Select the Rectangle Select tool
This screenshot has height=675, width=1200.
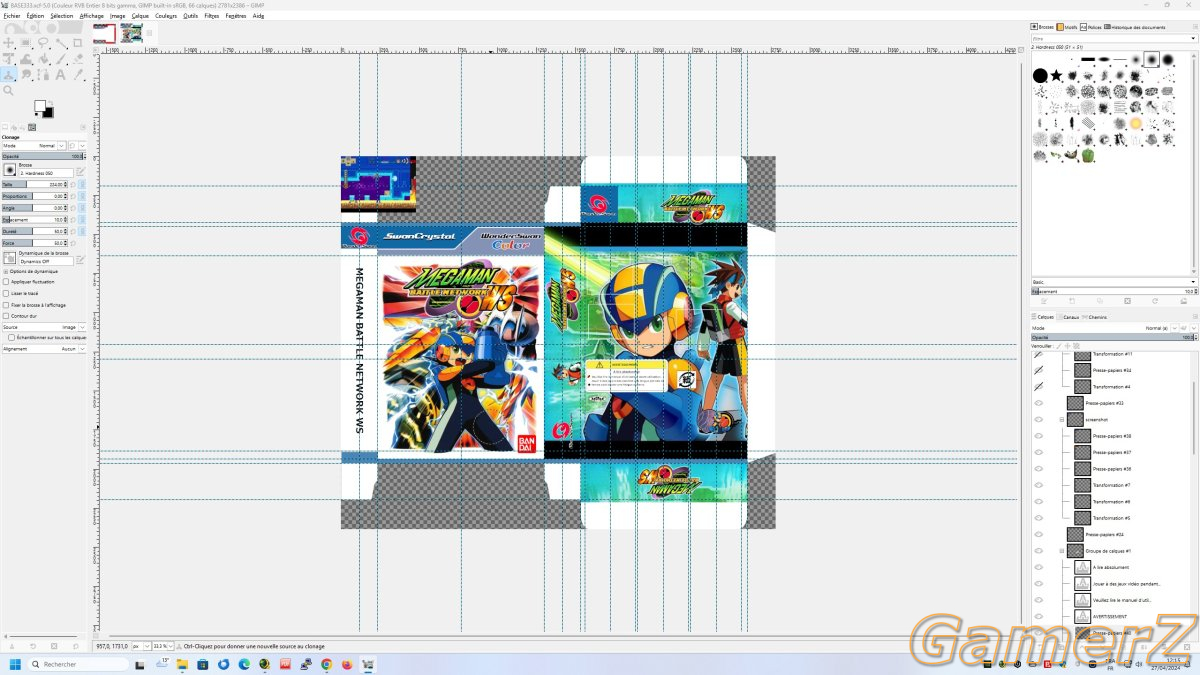coord(26,43)
